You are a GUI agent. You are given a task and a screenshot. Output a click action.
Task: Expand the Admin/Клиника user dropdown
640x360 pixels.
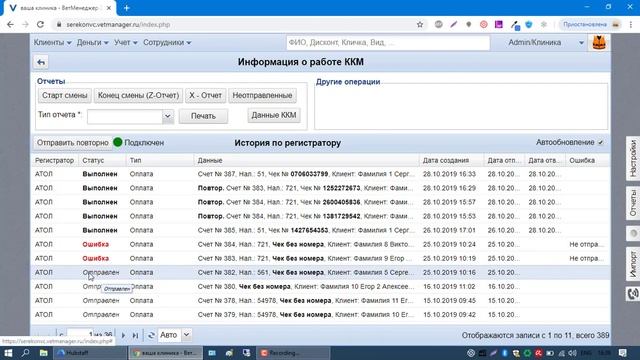tap(581, 42)
